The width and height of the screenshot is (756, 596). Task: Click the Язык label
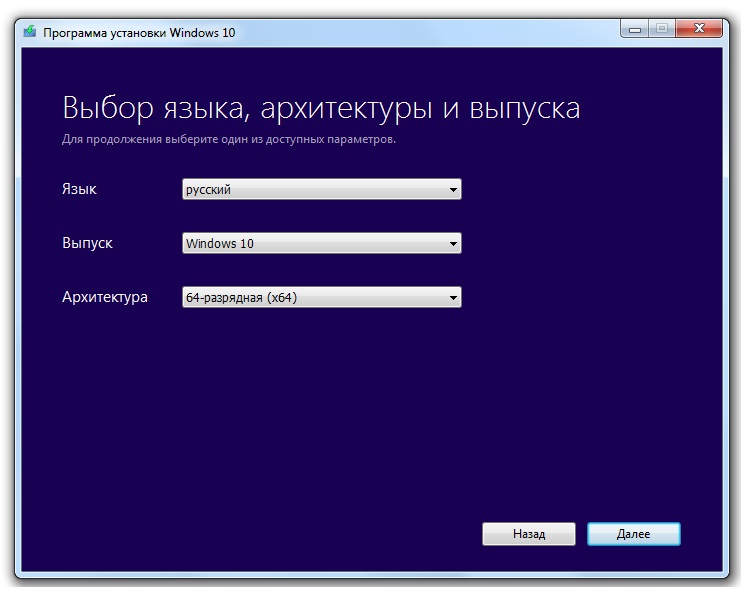(80, 191)
